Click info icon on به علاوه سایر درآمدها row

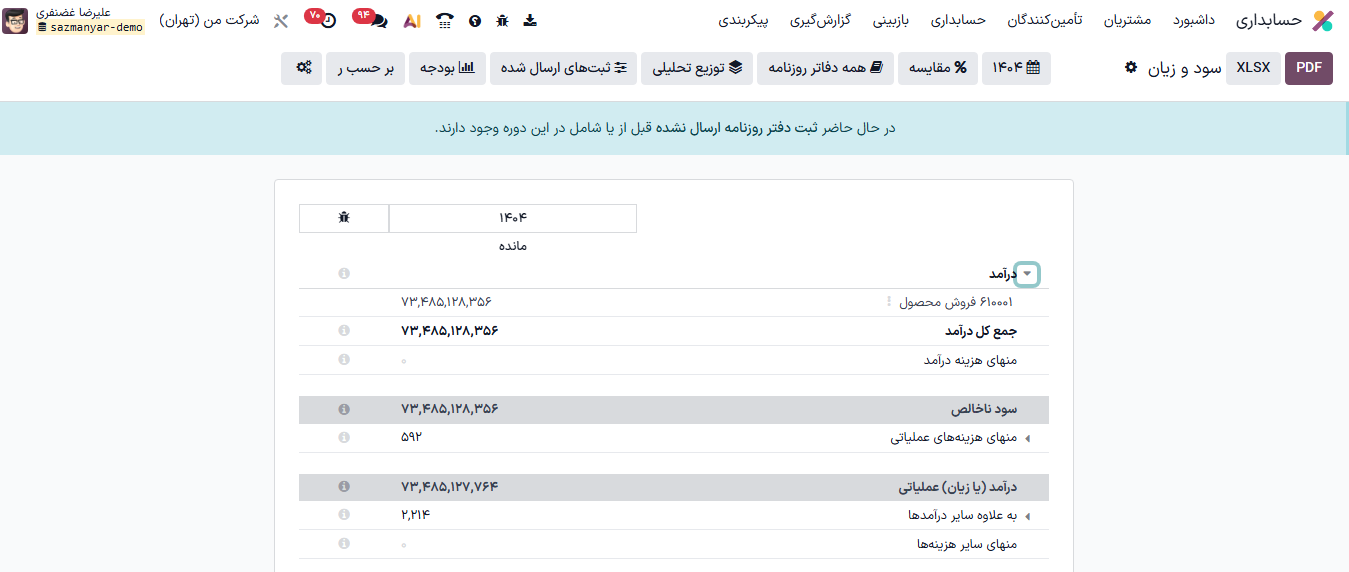click(344, 515)
